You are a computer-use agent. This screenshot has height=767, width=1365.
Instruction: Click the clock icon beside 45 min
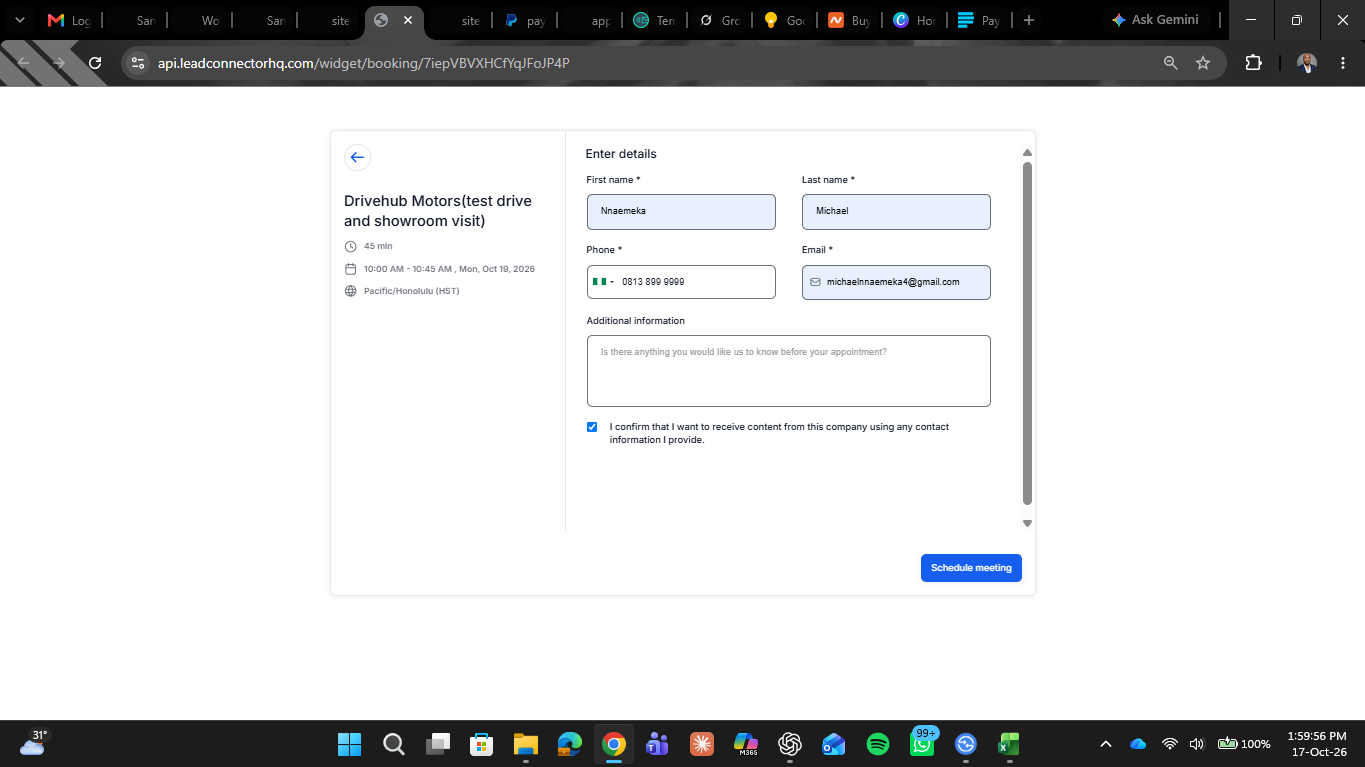pos(350,246)
